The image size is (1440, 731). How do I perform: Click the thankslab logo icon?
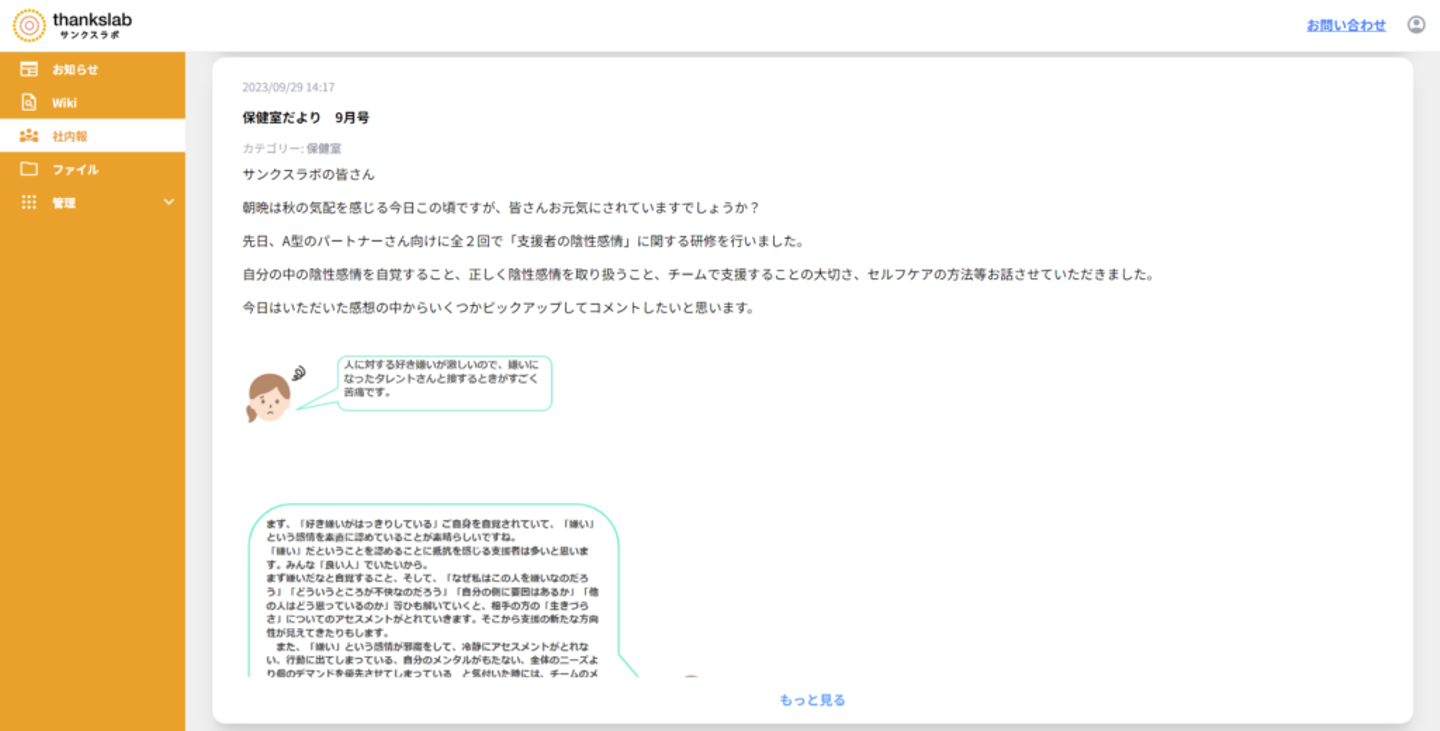click(29, 25)
